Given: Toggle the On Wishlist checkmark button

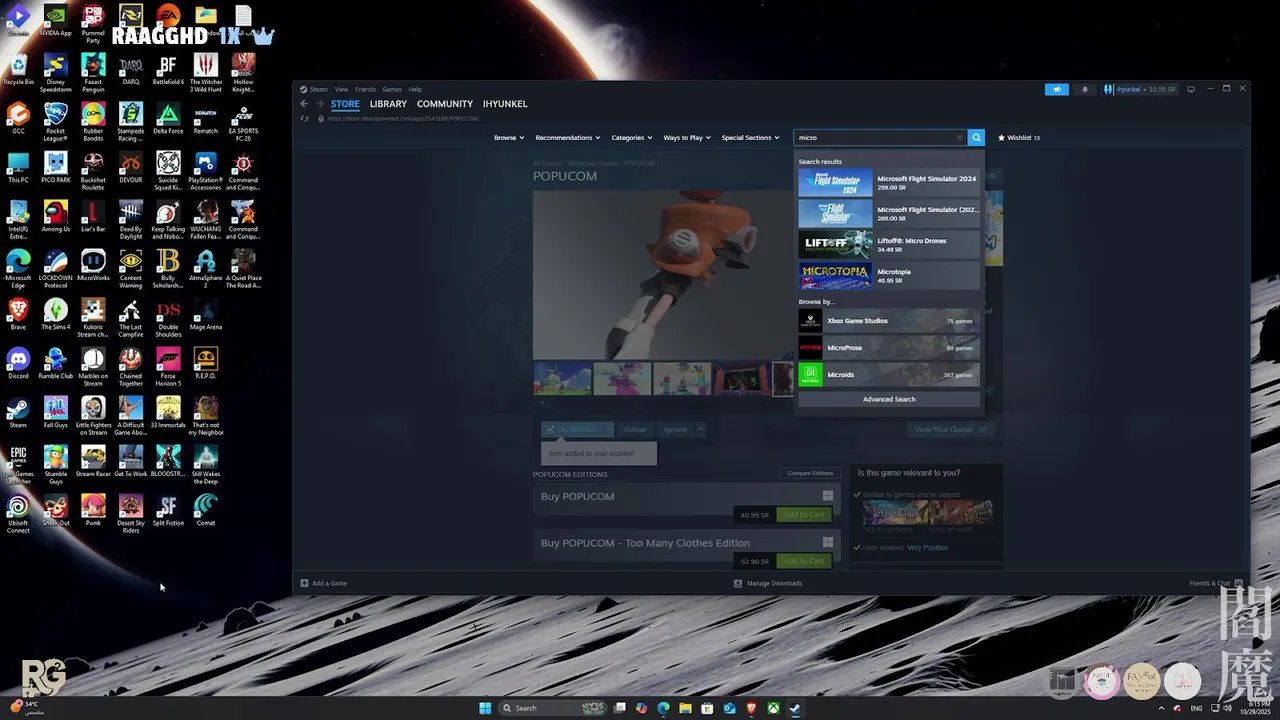Looking at the screenshot, I should coord(571,429).
